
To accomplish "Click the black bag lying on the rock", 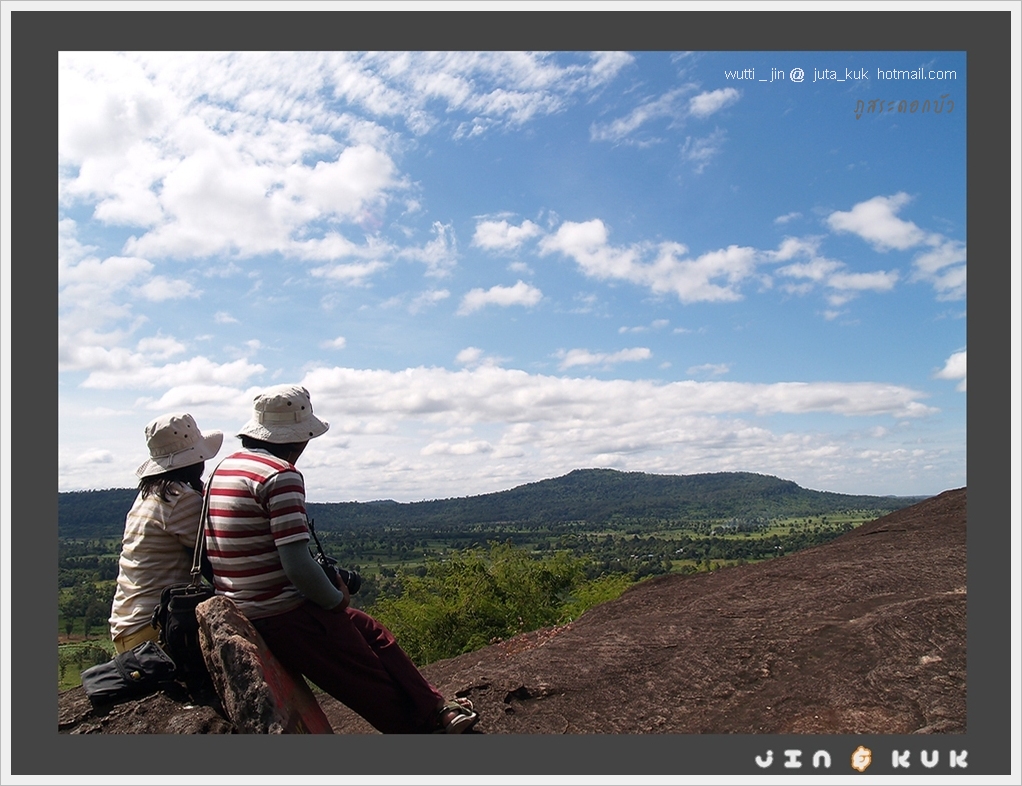I will tap(128, 672).
